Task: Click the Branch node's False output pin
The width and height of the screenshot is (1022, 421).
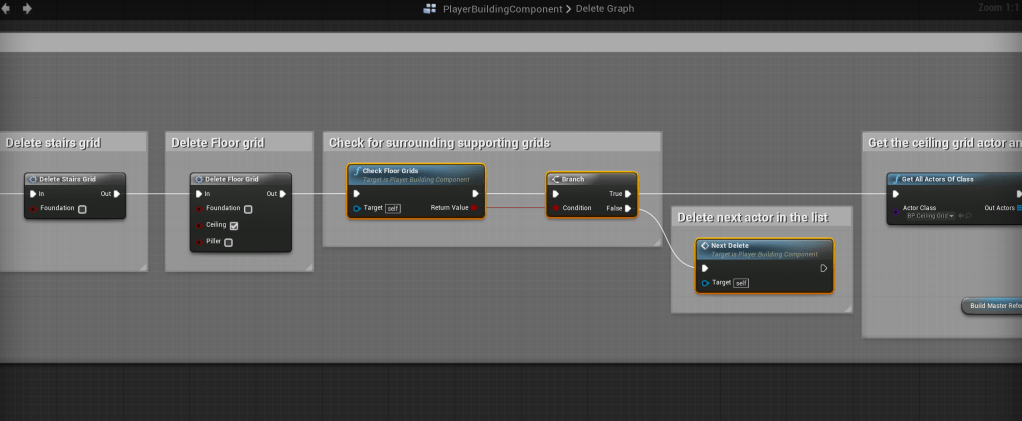Action: (628, 209)
